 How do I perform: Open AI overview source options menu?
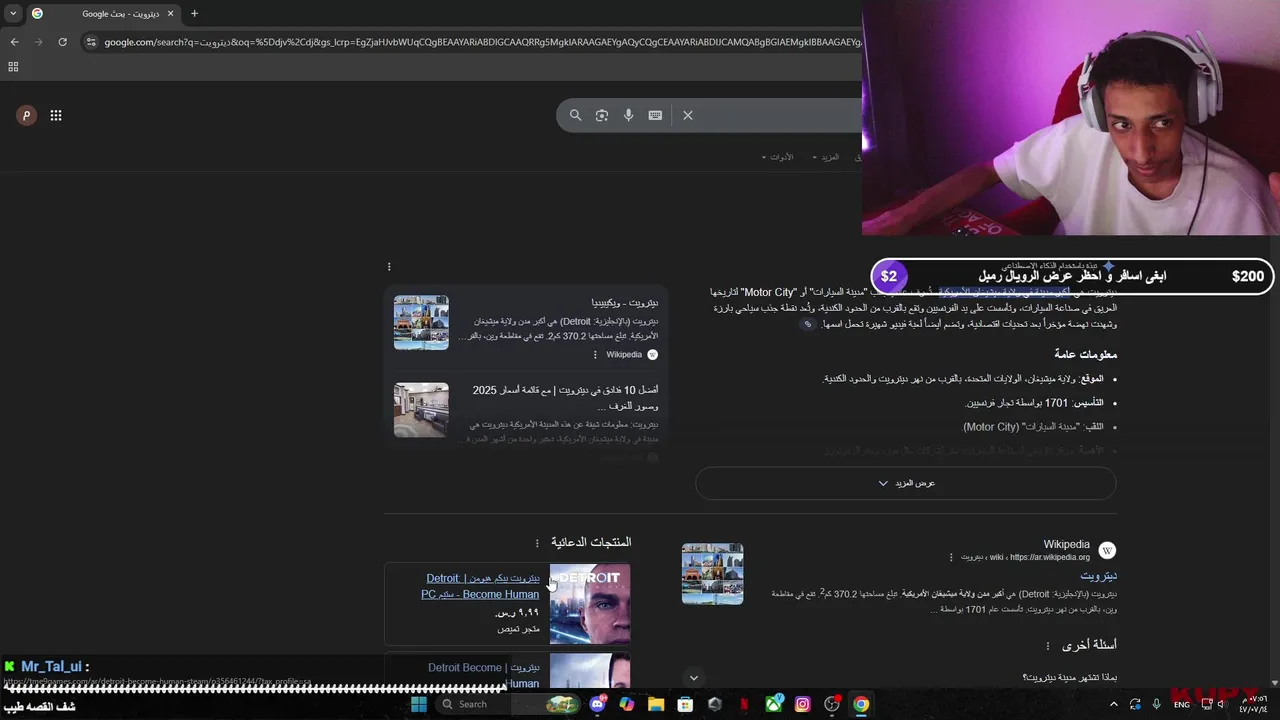pos(389,267)
